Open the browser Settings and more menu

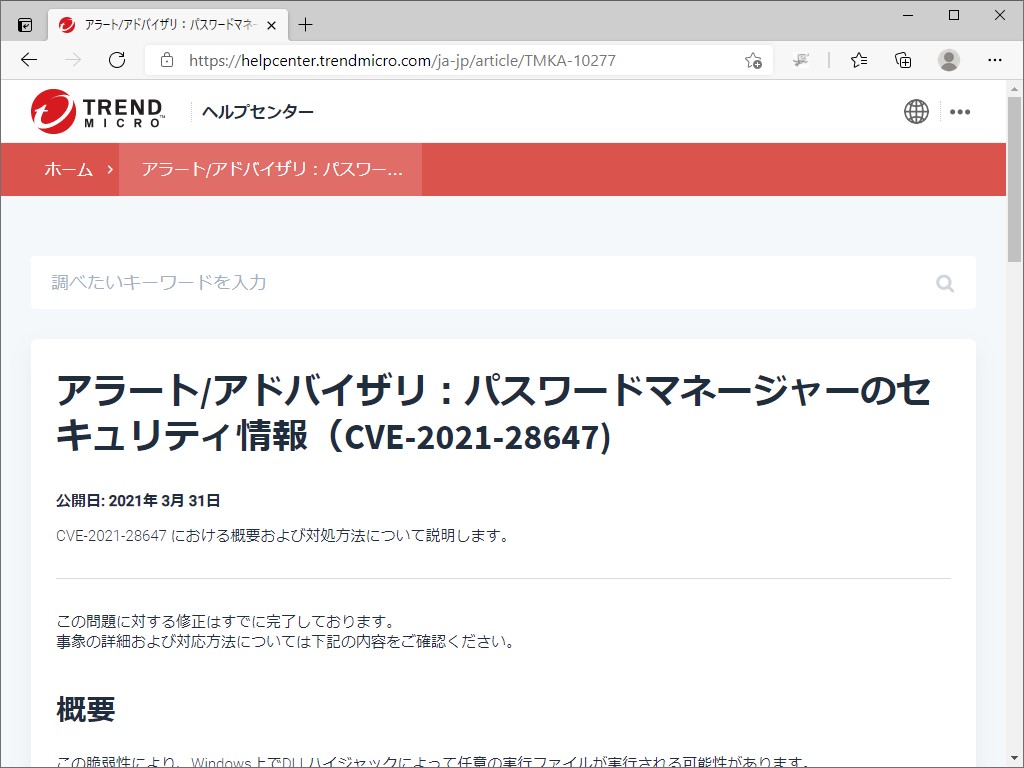pos(996,60)
